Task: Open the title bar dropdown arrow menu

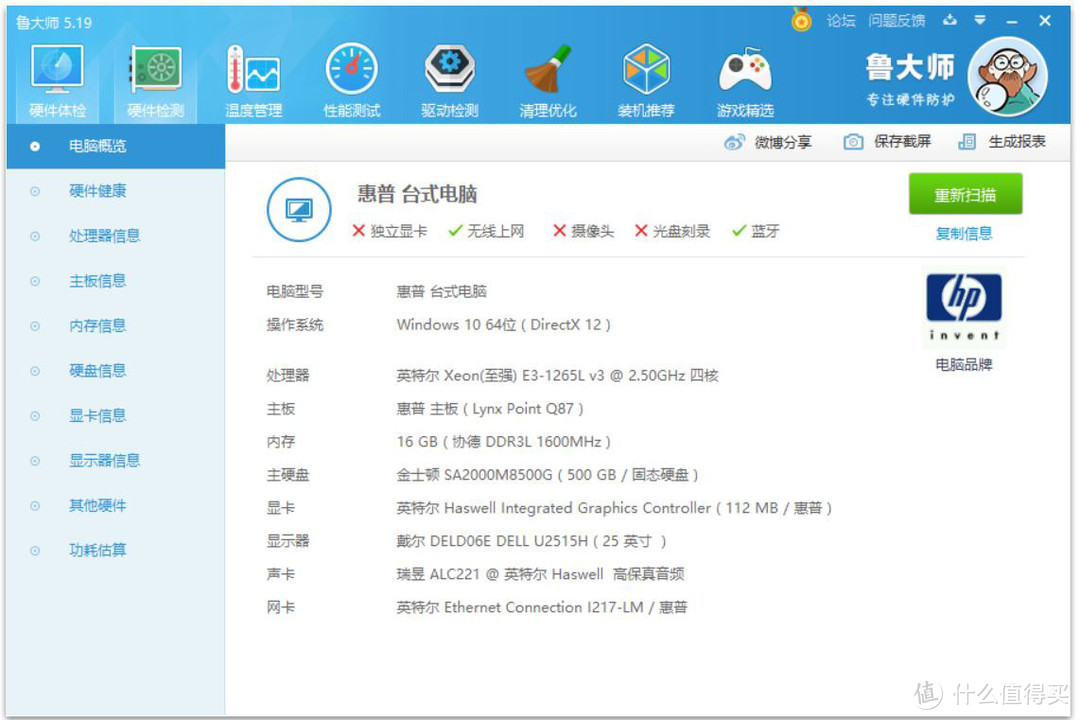Action: coord(979,19)
